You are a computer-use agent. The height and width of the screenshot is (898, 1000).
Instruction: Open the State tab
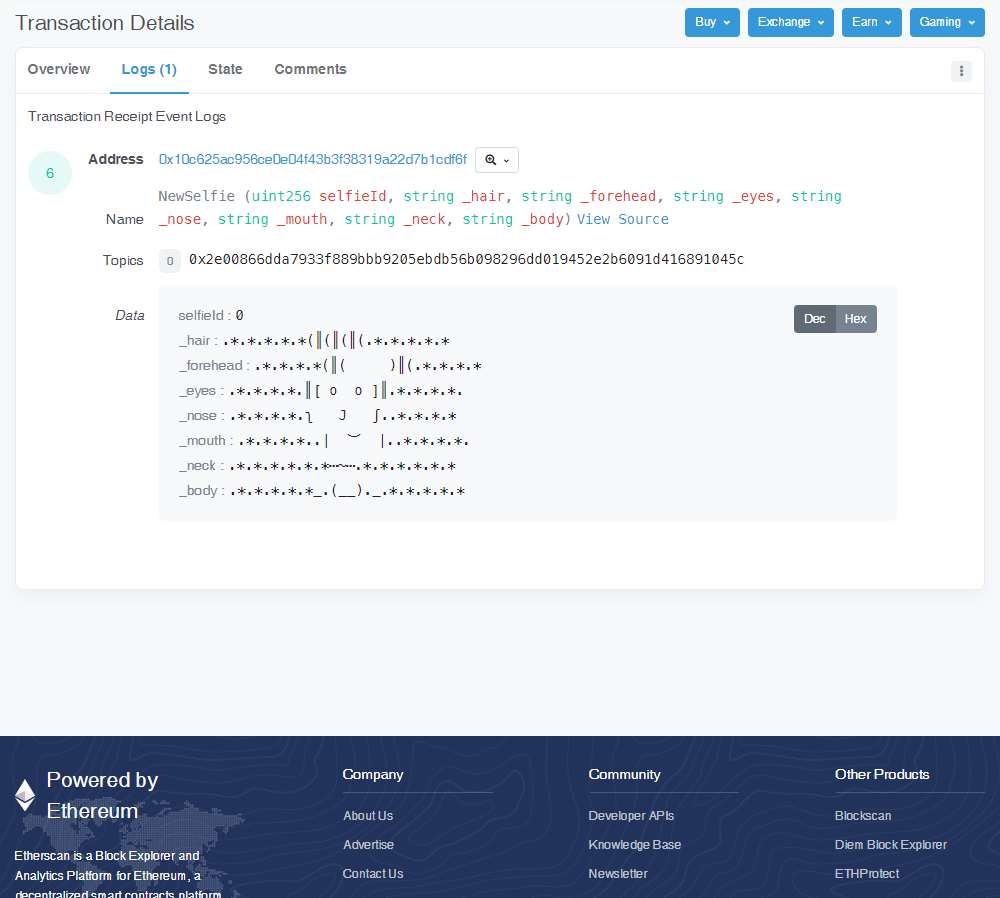[225, 69]
